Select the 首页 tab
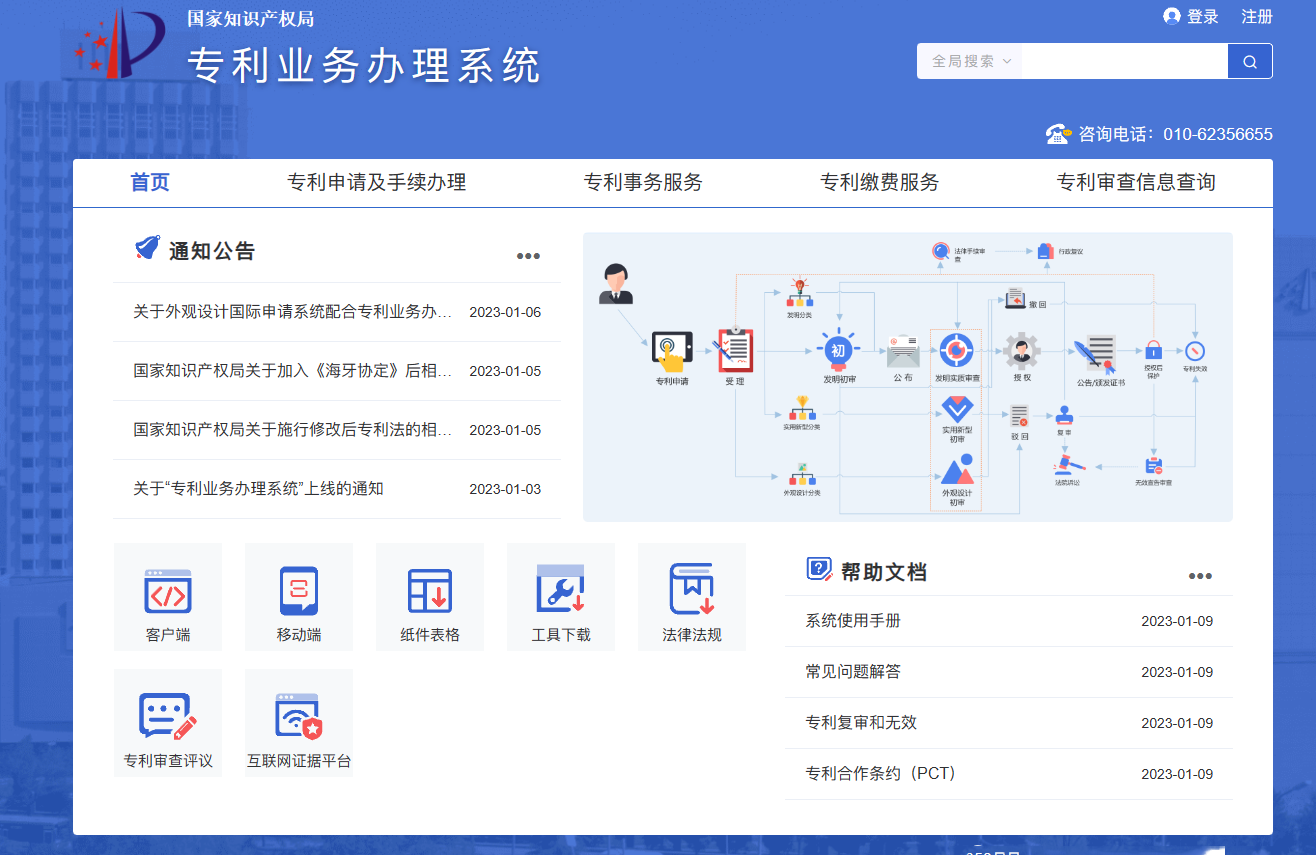Image resolution: width=1316 pixels, height=855 pixels. [x=150, y=182]
